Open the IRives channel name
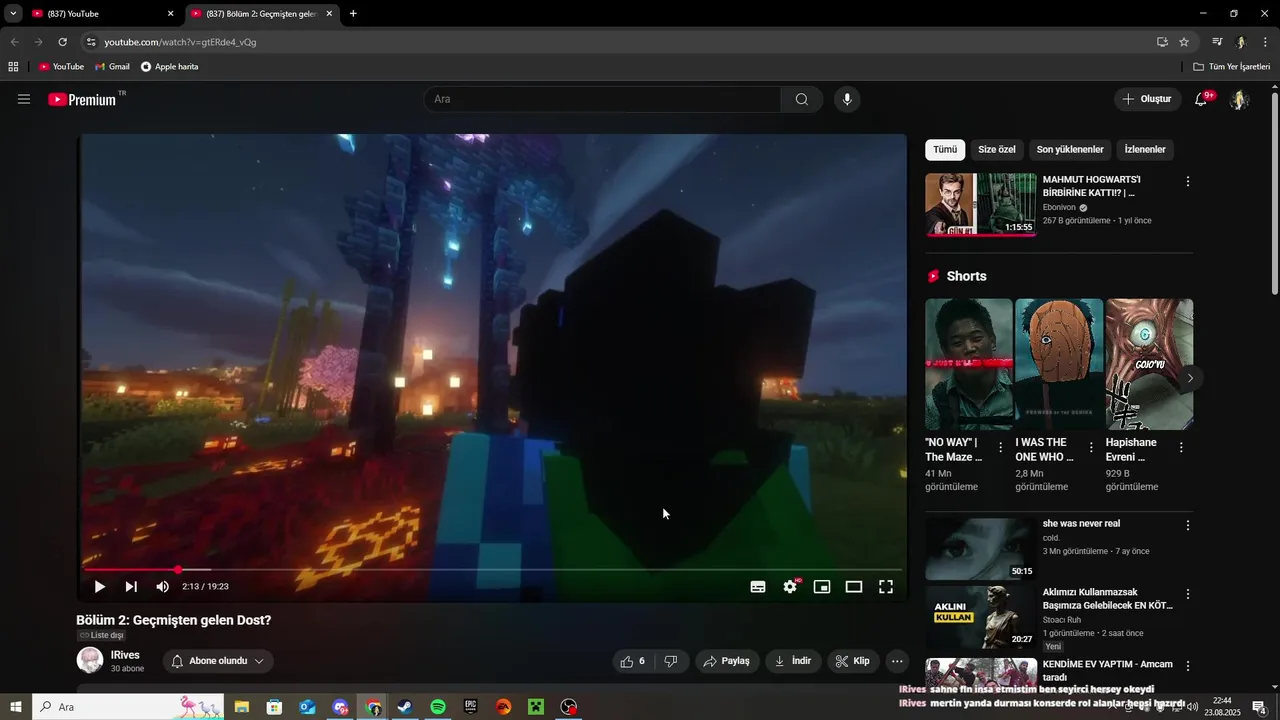The image size is (1280, 720). point(125,655)
